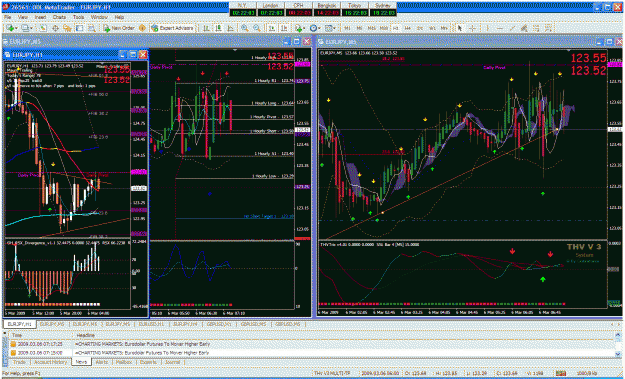Screen dimensions: 625x379
Task: Open the Account History tab
Action: coord(50,362)
